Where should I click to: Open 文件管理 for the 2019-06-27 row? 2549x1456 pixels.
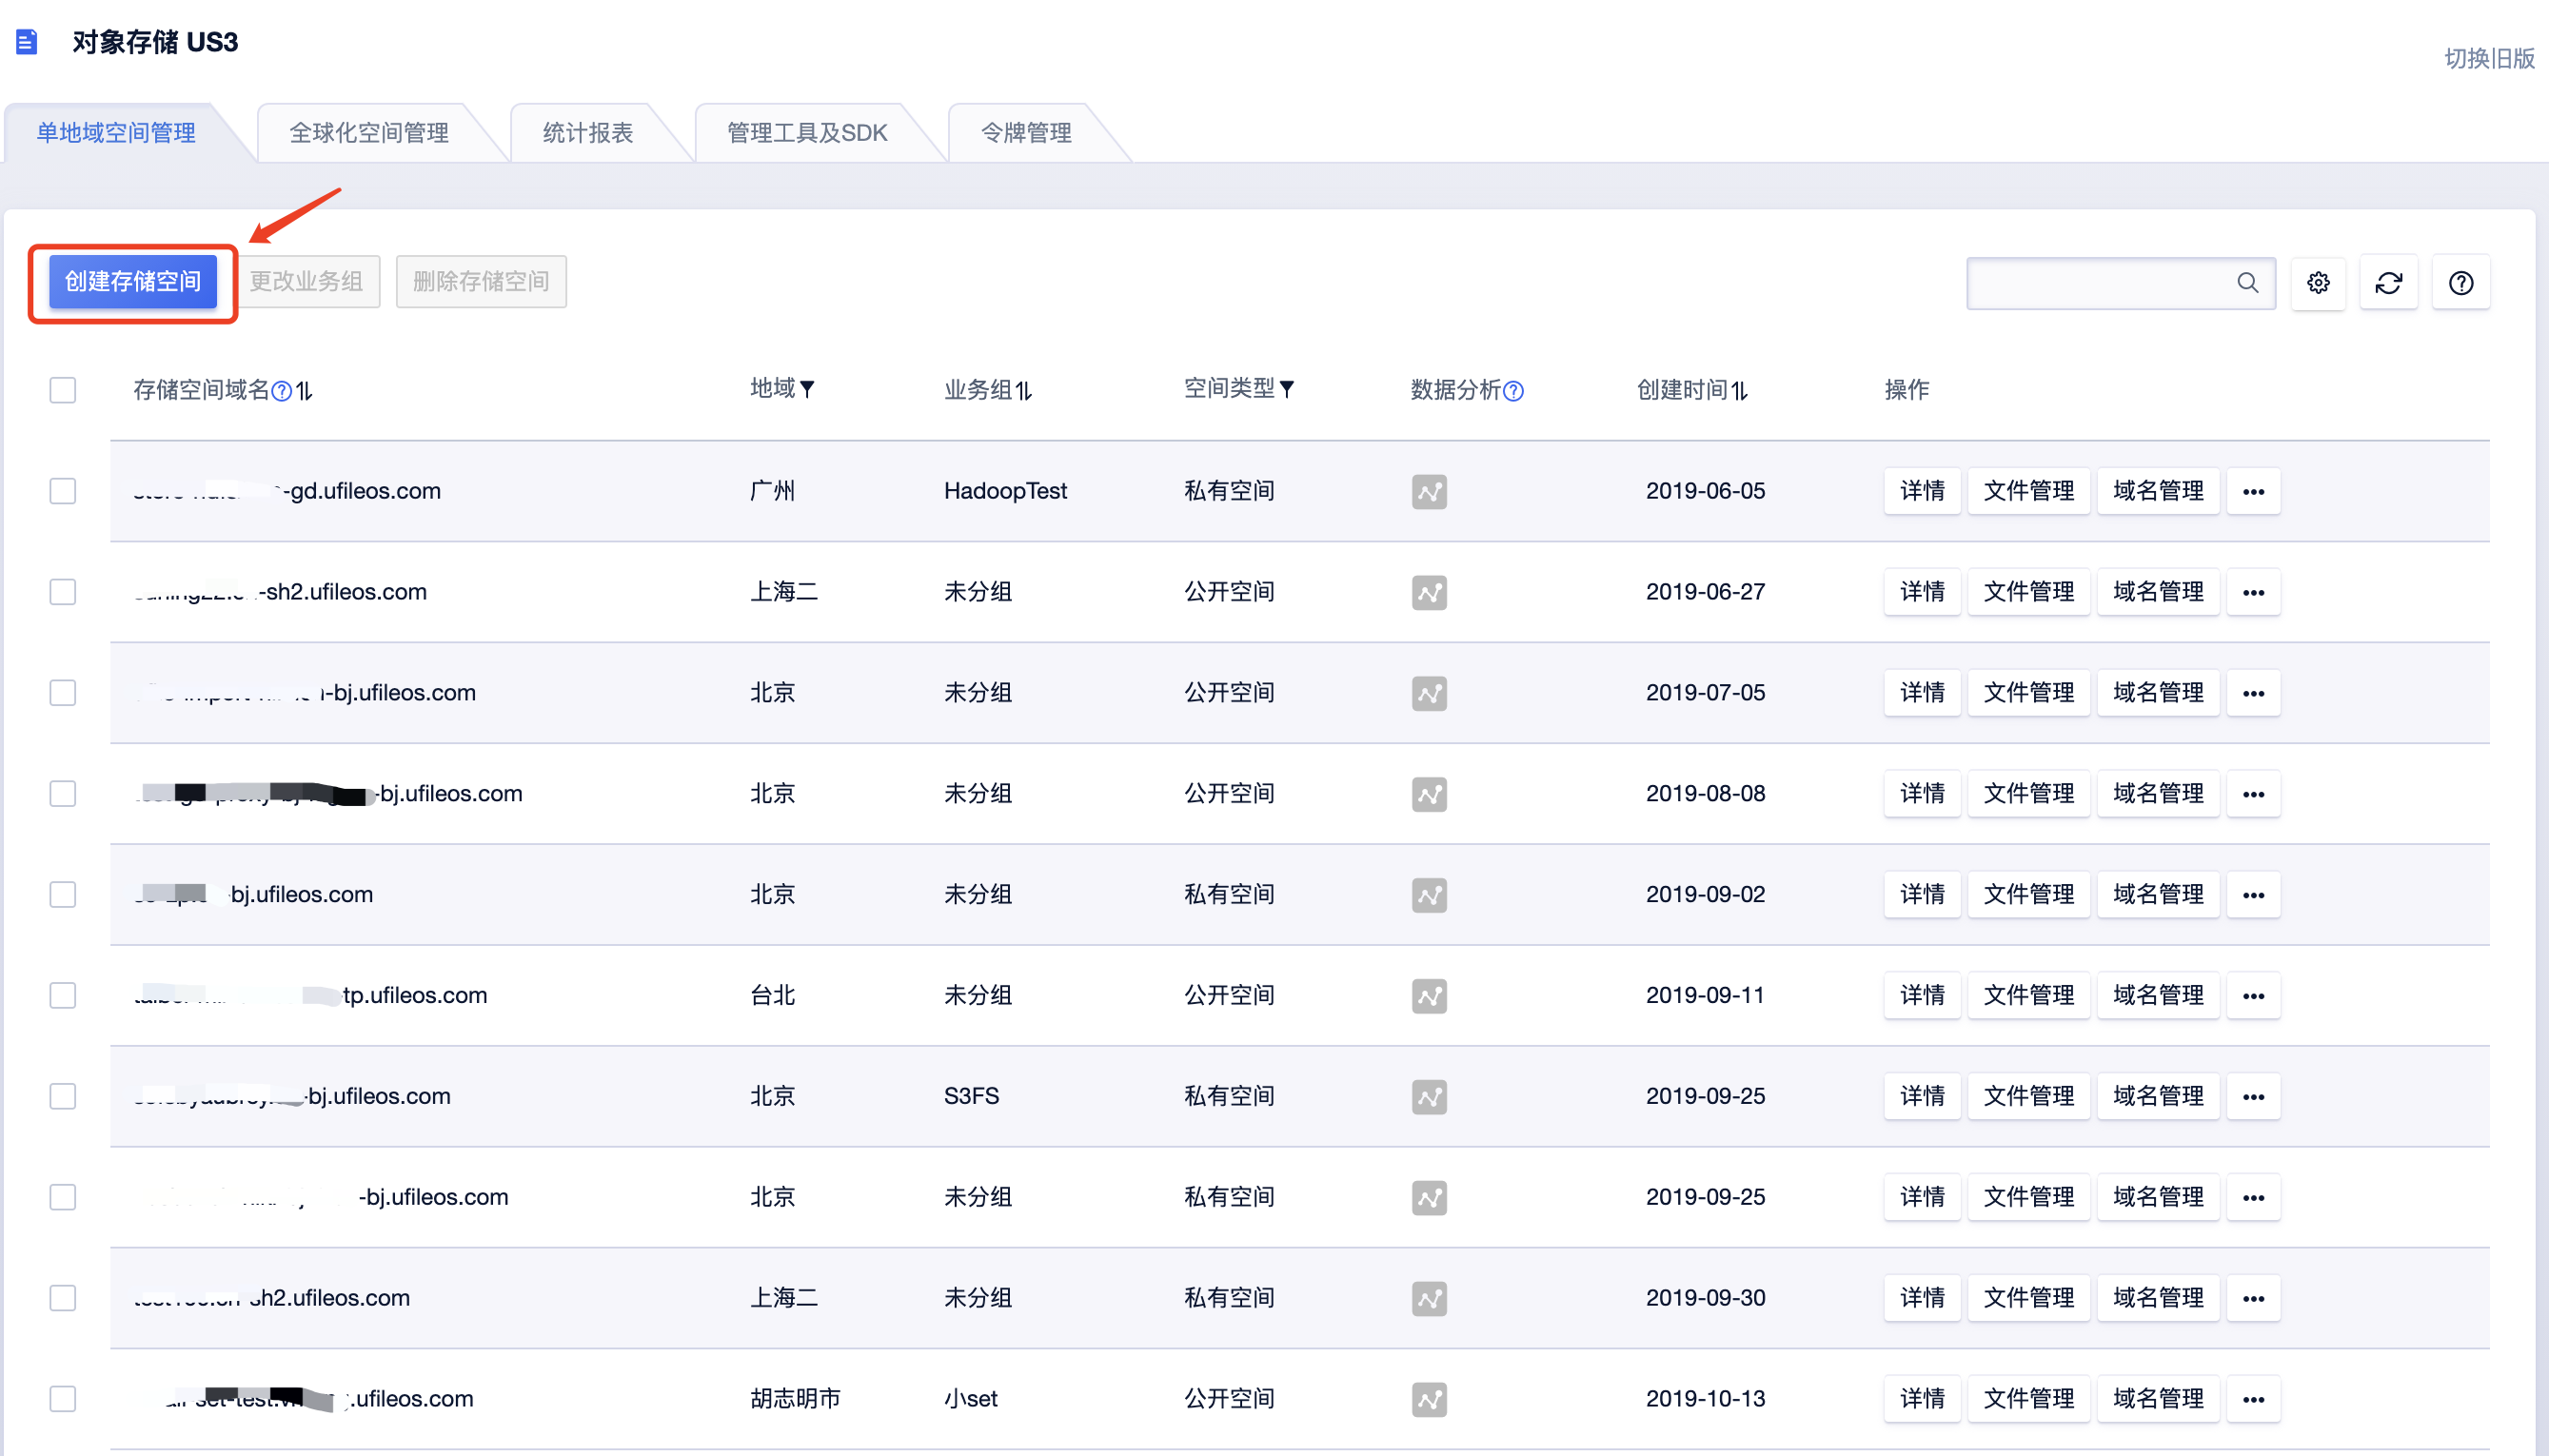(x=2028, y=593)
